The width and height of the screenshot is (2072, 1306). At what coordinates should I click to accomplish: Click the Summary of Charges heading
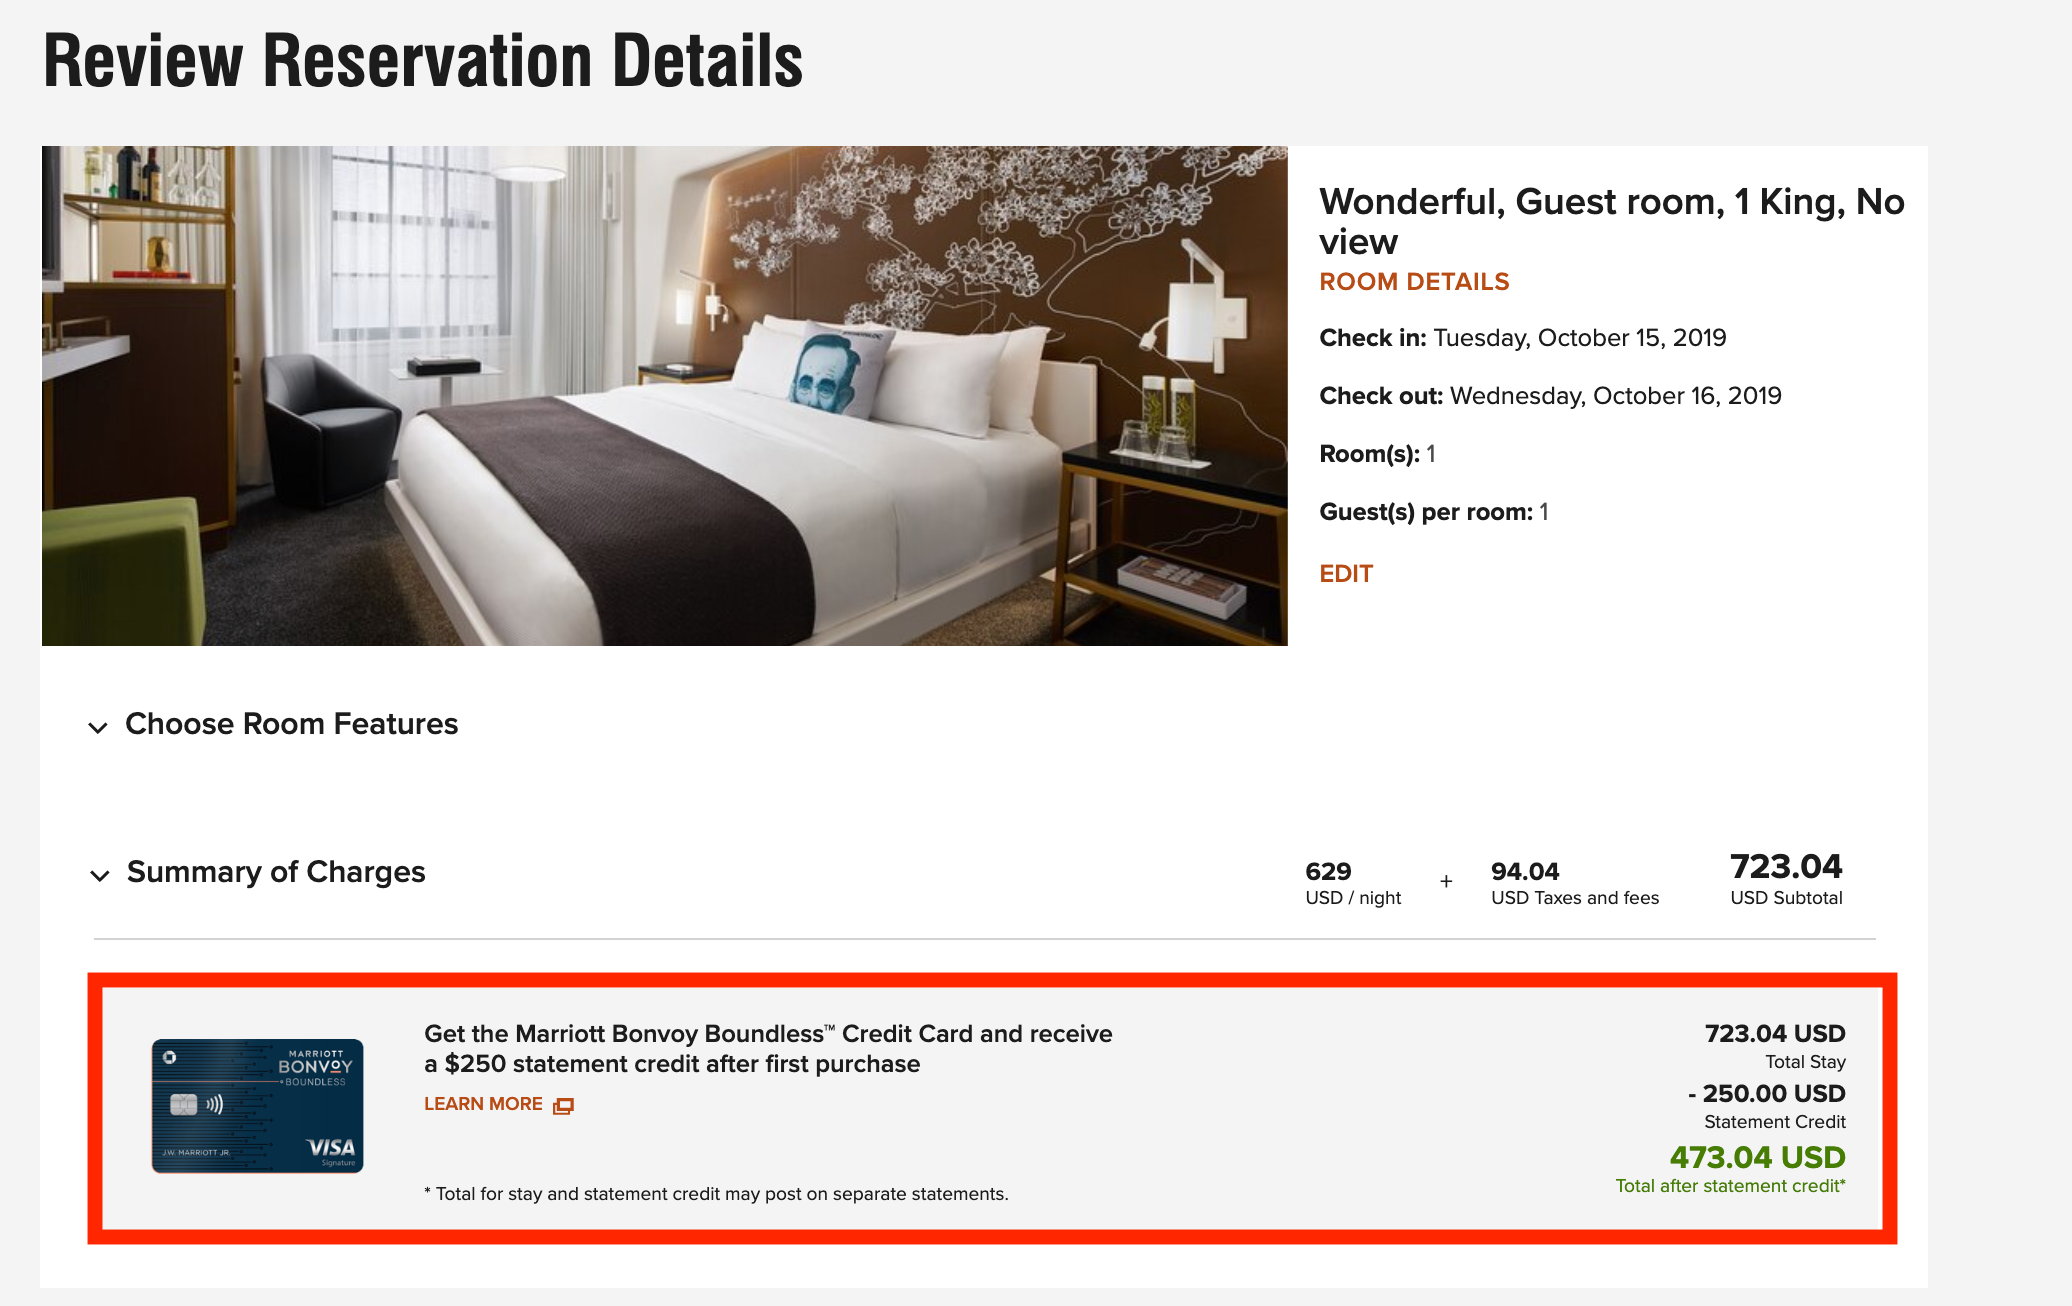pos(276,872)
